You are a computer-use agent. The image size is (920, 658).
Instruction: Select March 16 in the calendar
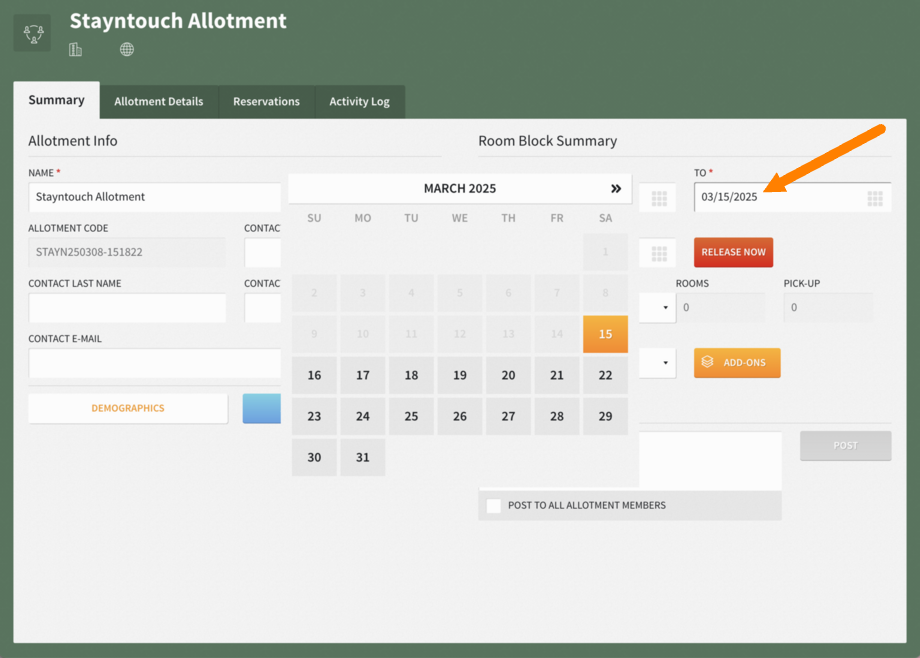(314, 375)
